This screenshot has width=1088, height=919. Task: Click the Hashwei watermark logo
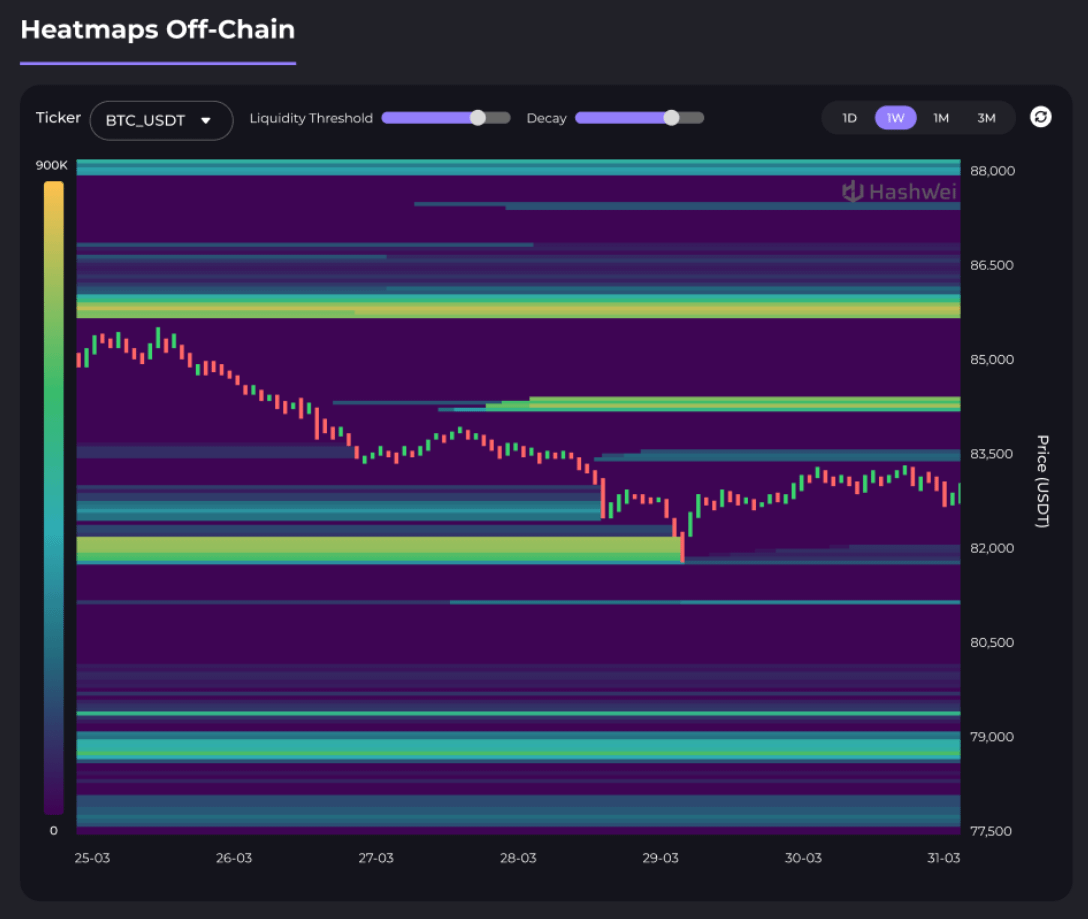tap(898, 191)
